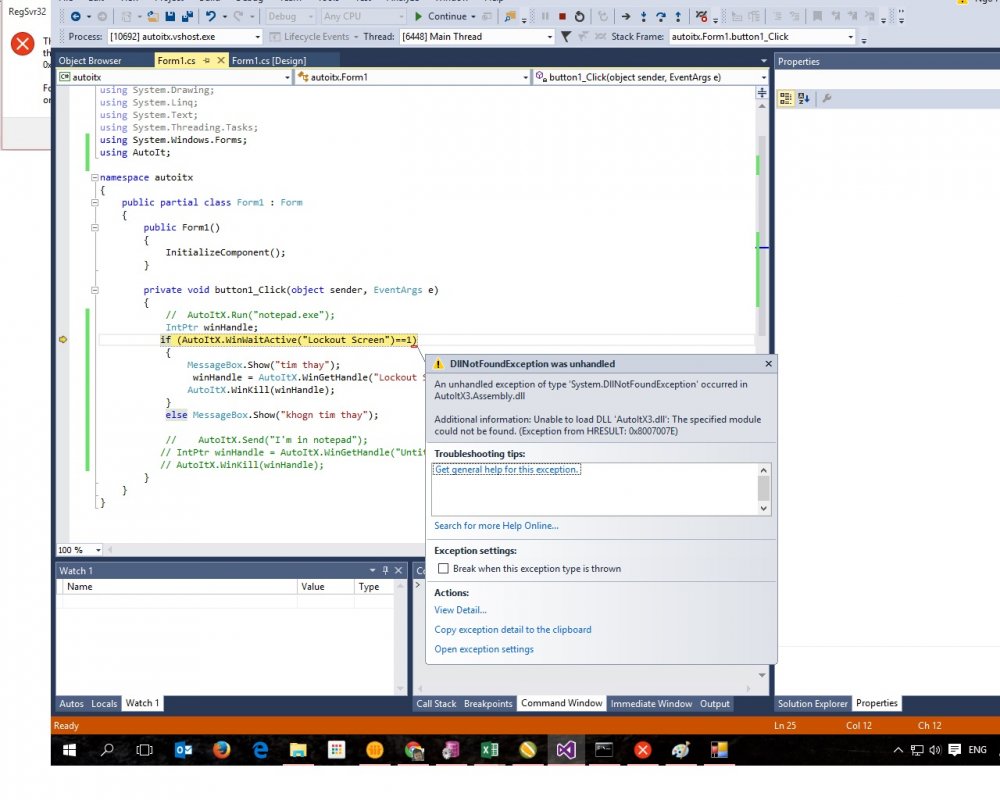Close the Watch 1 panel
The height and width of the screenshot is (800, 1000).
[x=399, y=570]
